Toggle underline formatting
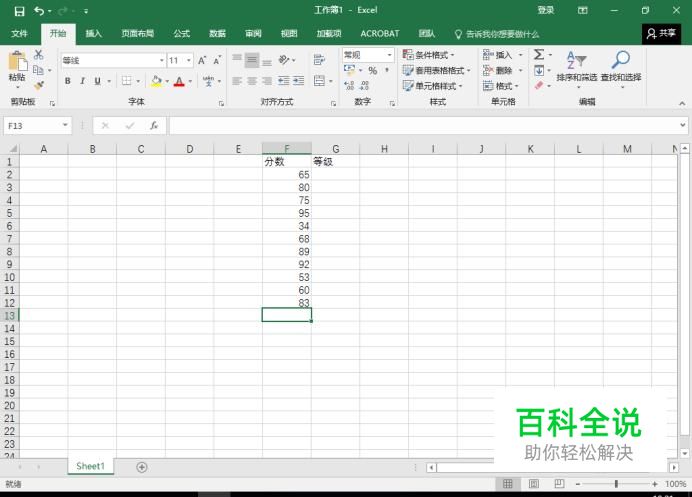692x497 pixels. (97, 81)
